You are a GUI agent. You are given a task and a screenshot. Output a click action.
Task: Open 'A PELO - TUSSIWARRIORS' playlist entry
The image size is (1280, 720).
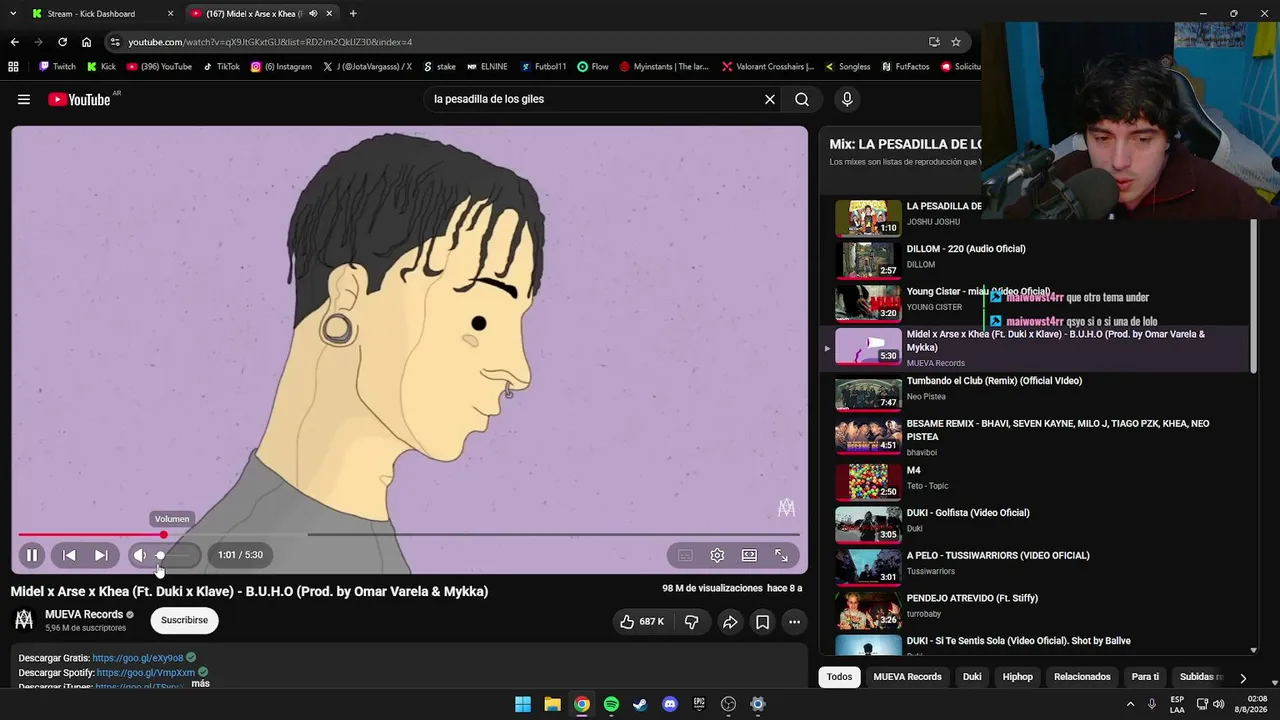coord(1036,566)
